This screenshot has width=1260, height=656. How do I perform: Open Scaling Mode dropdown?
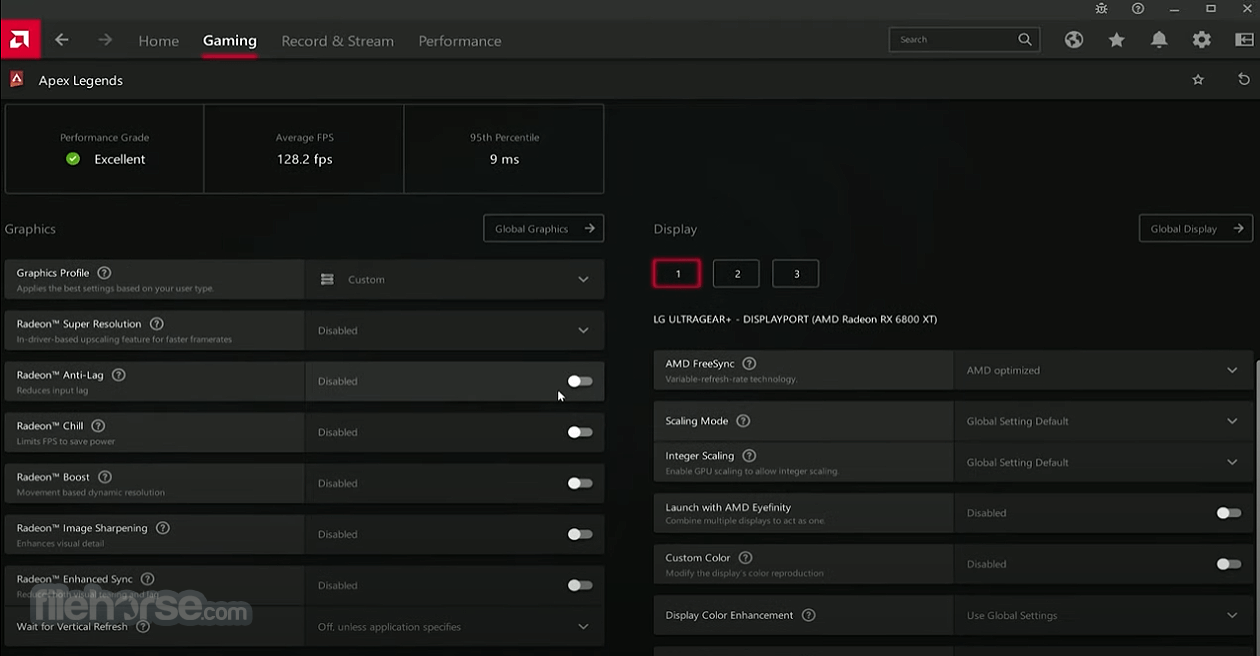pyautogui.click(x=1103, y=421)
